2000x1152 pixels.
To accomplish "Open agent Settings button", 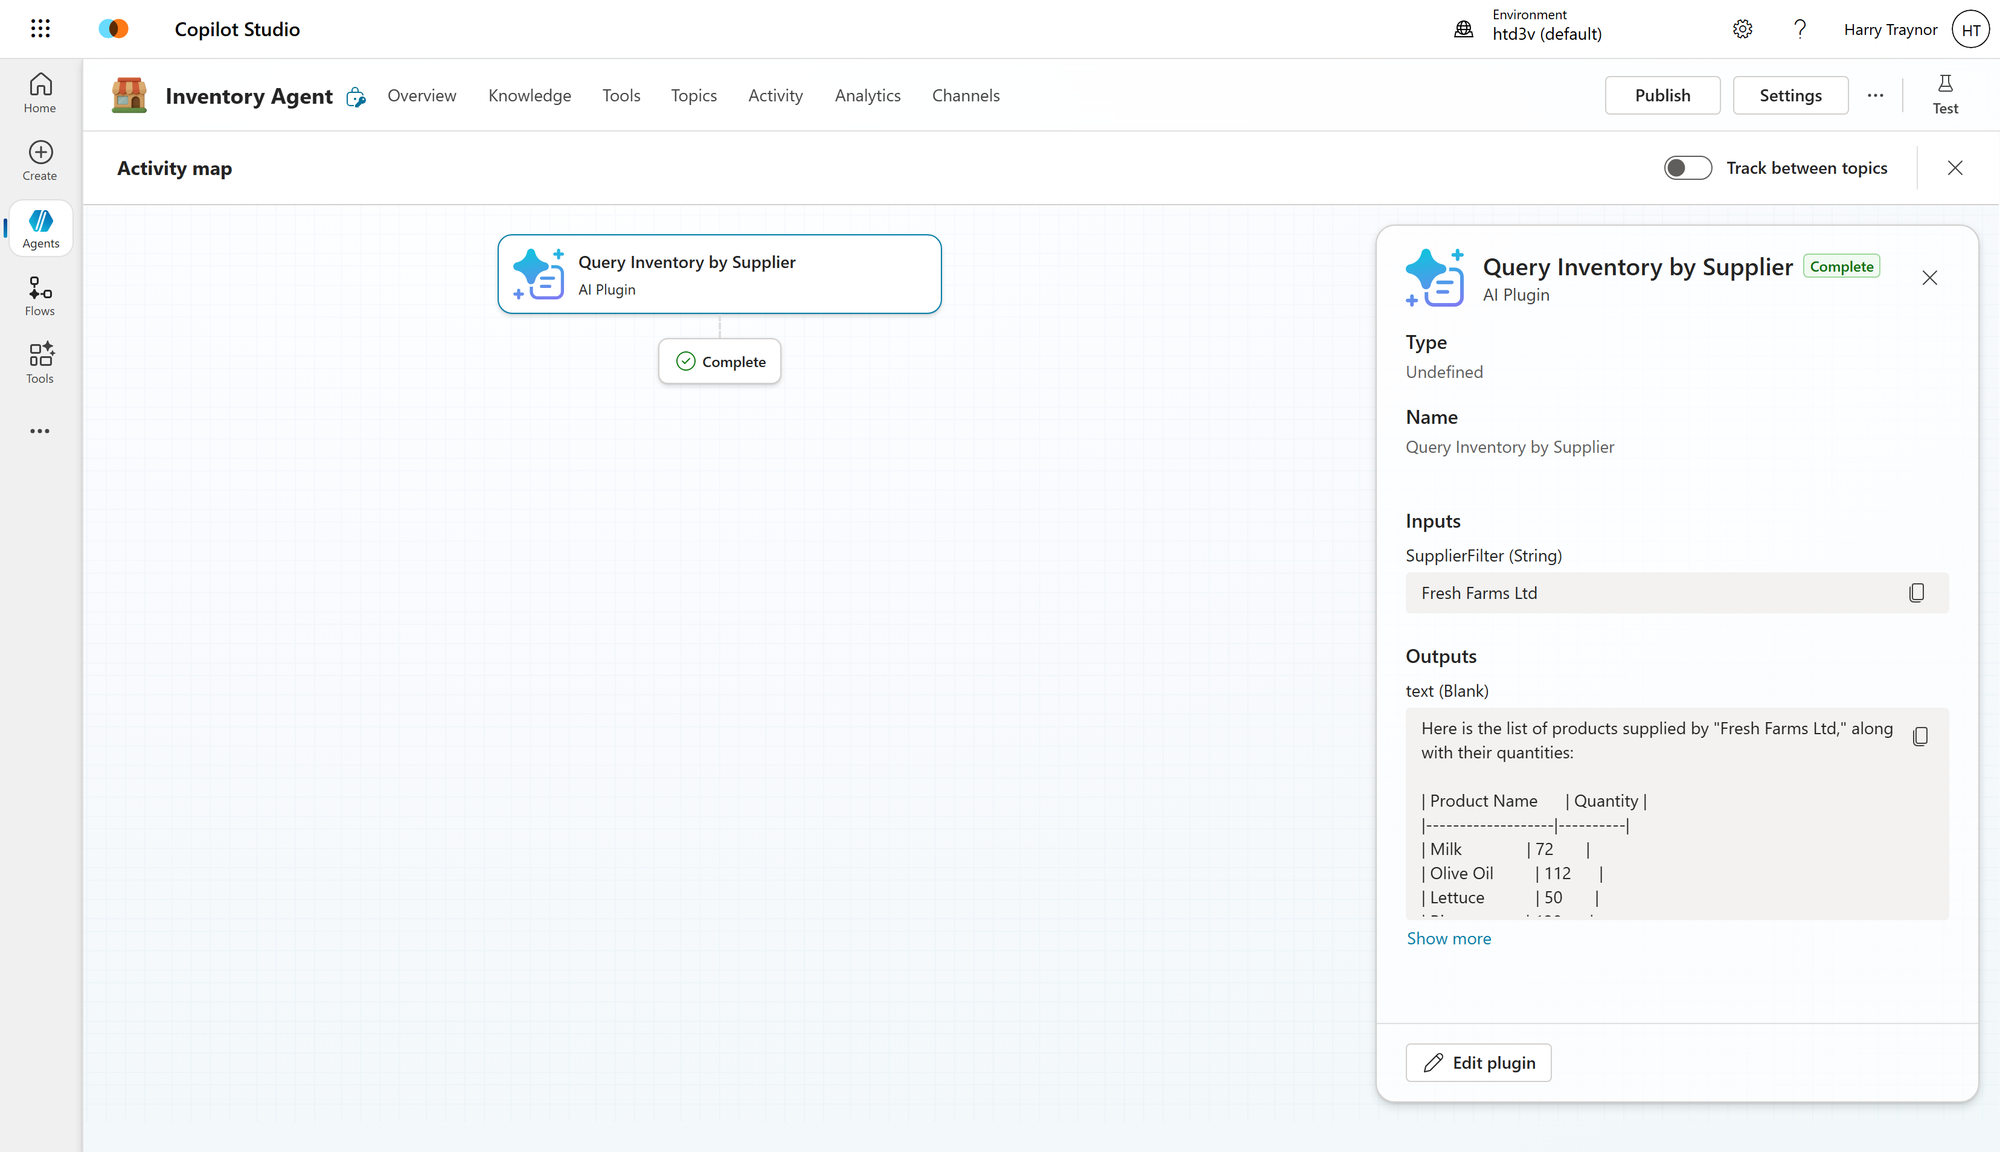I will (x=1790, y=95).
